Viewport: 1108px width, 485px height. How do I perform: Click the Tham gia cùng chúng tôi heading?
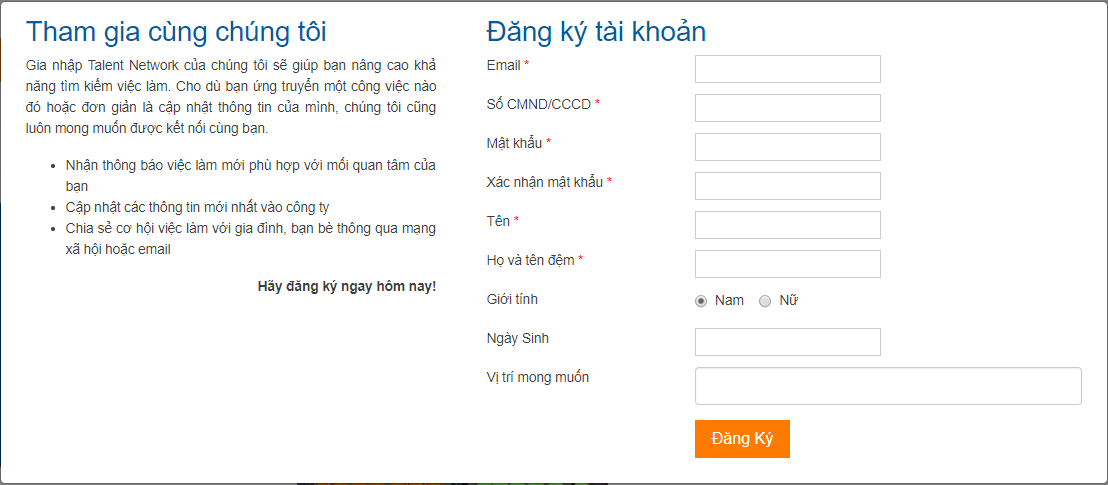pos(176,33)
